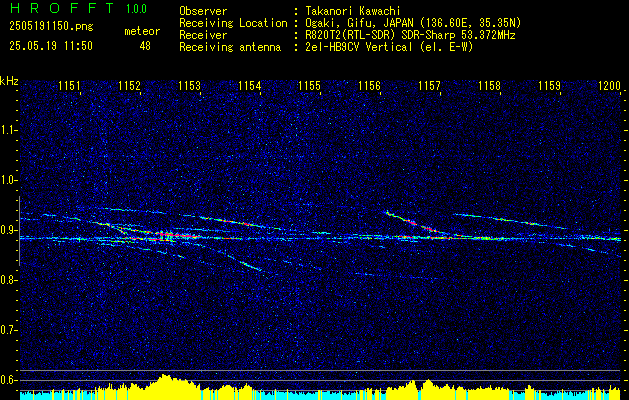629x400 pixels.
Task: Click the meteor label
Action: 142,31
